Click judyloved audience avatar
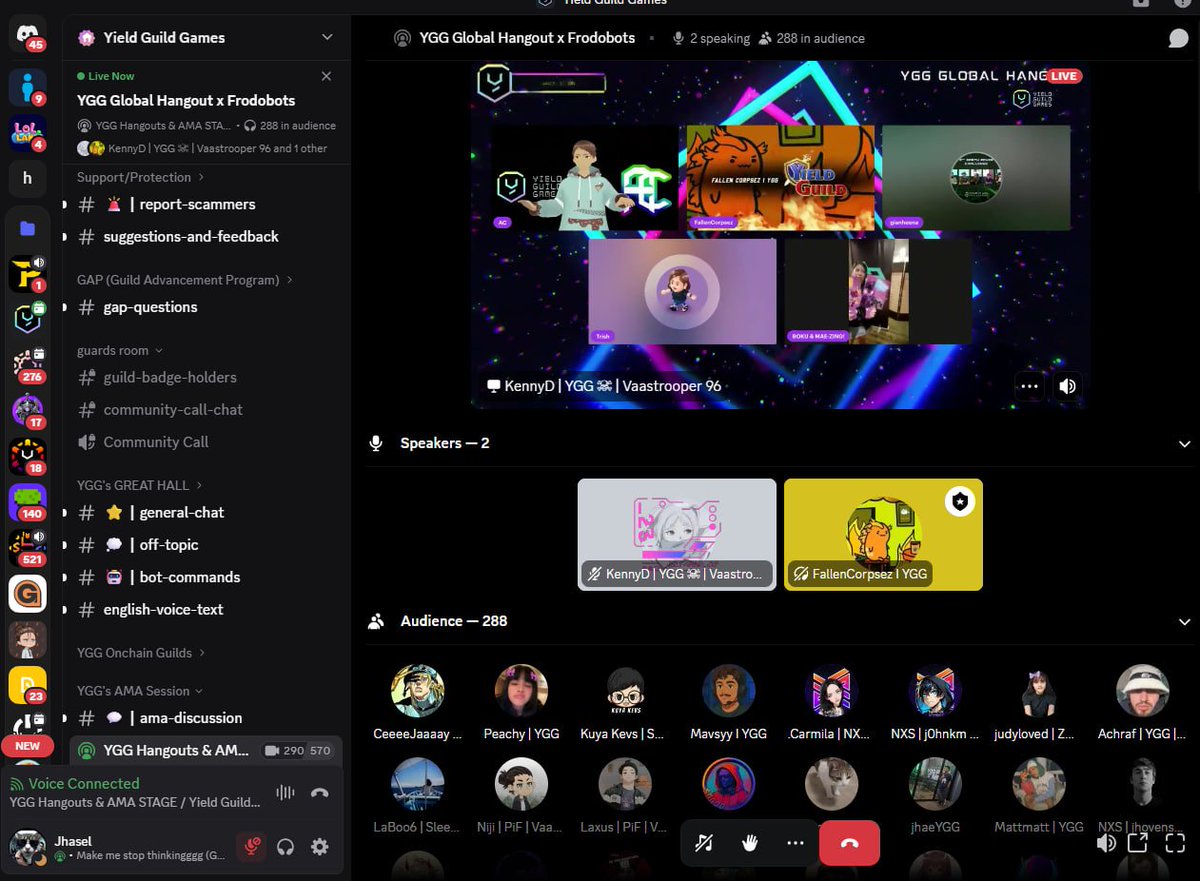1200x881 pixels. 1039,691
